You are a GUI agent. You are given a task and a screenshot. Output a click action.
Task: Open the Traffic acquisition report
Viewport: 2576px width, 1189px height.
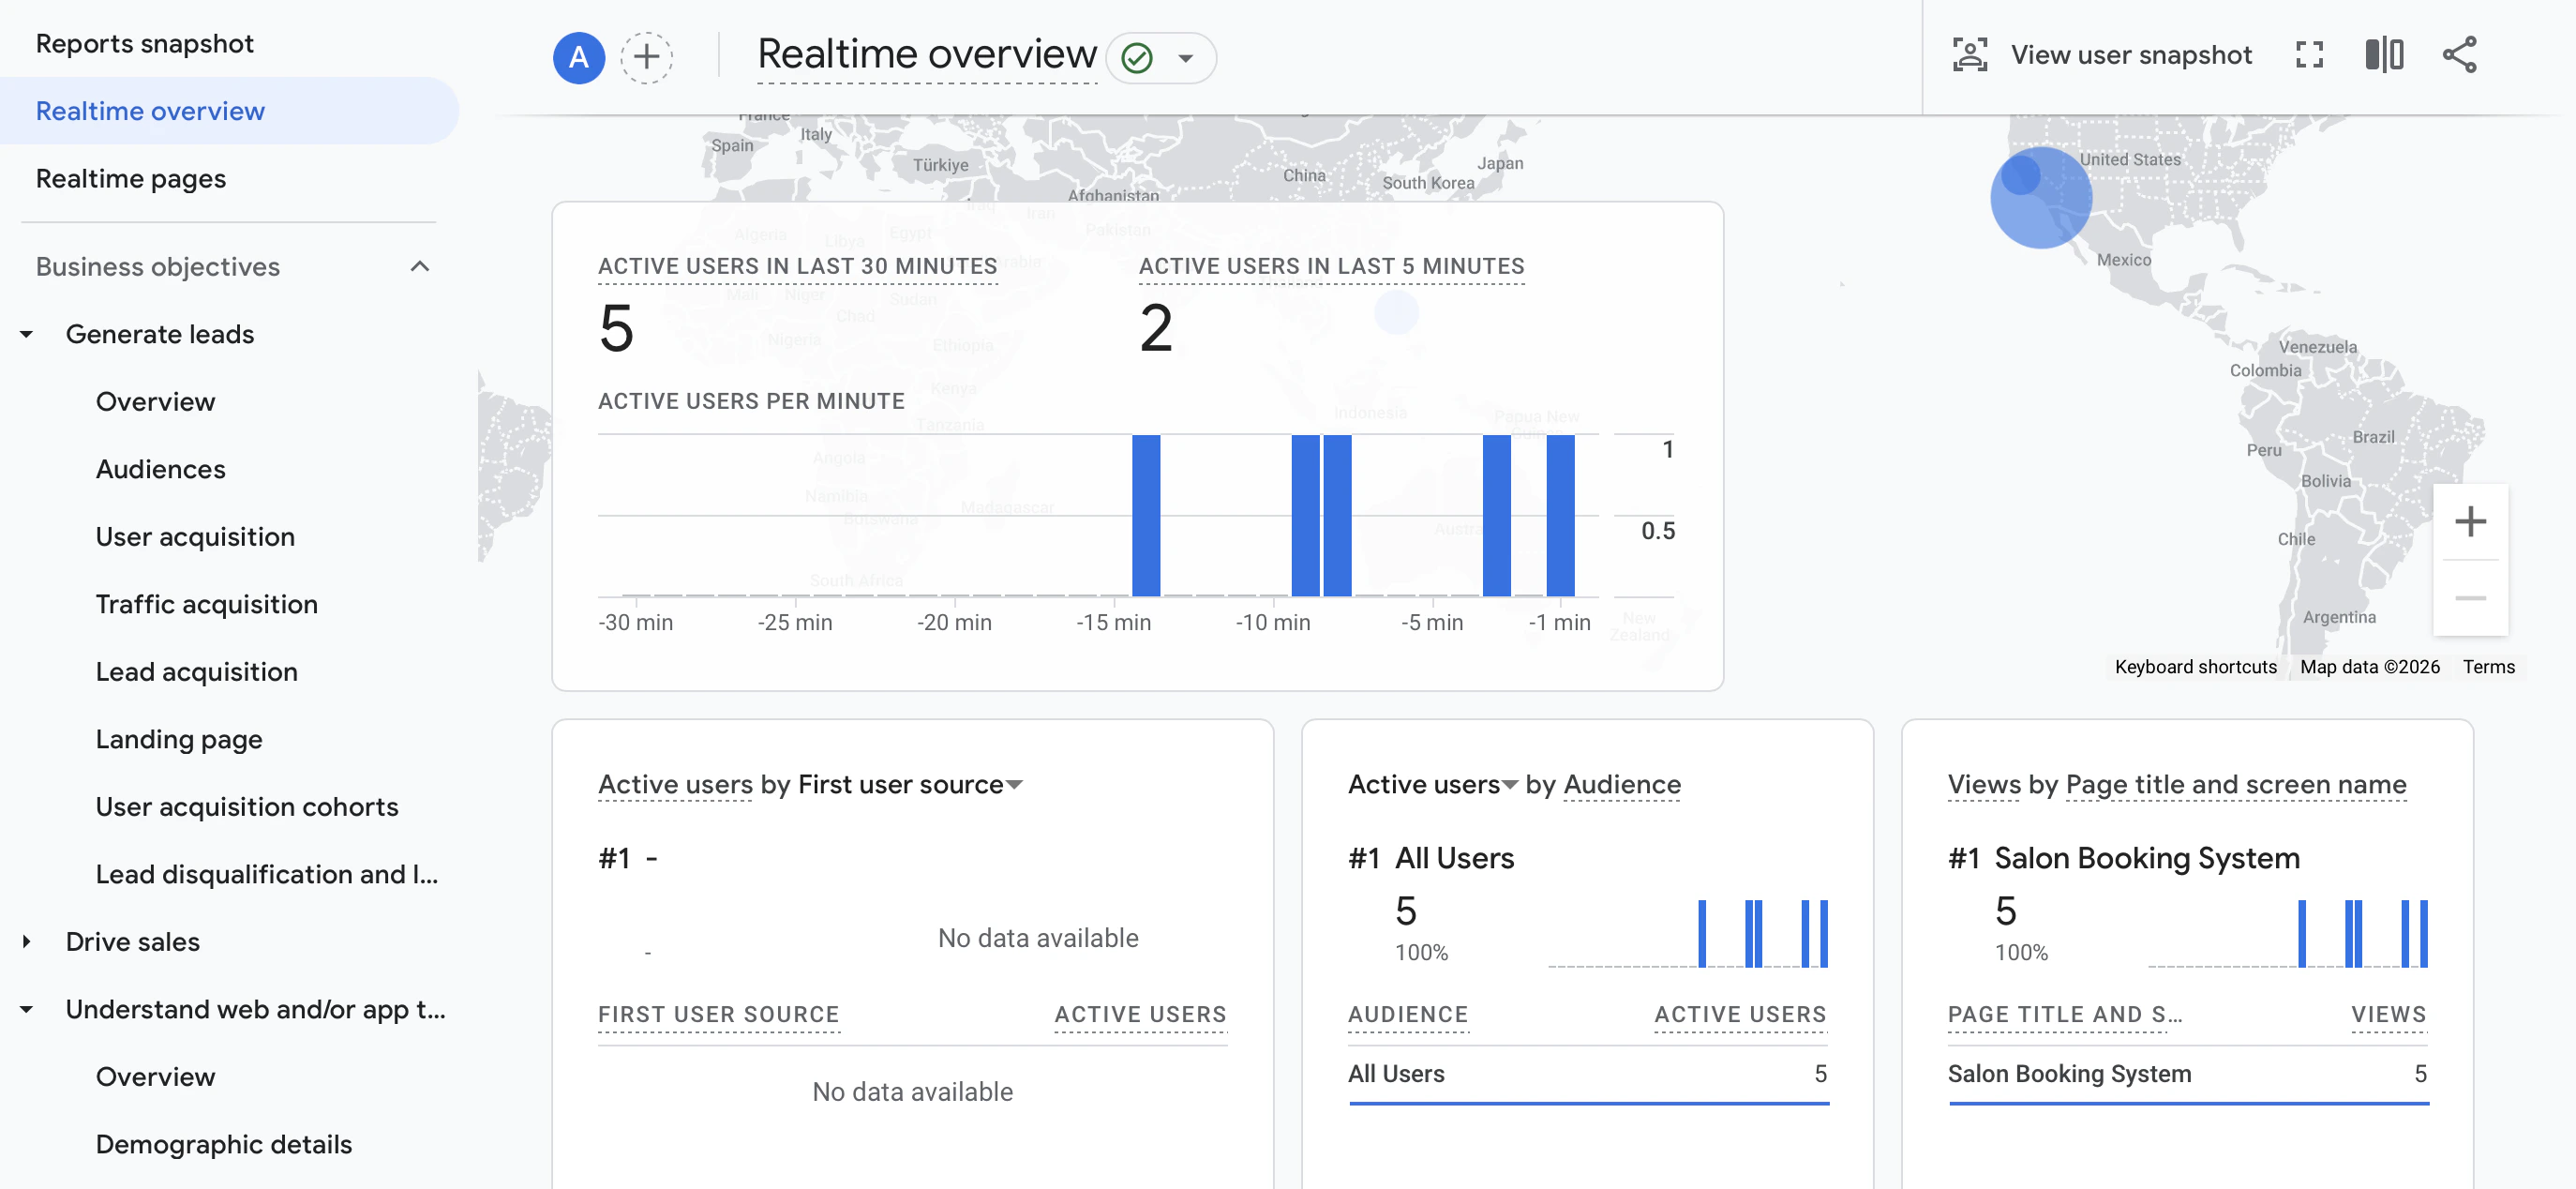tap(207, 604)
